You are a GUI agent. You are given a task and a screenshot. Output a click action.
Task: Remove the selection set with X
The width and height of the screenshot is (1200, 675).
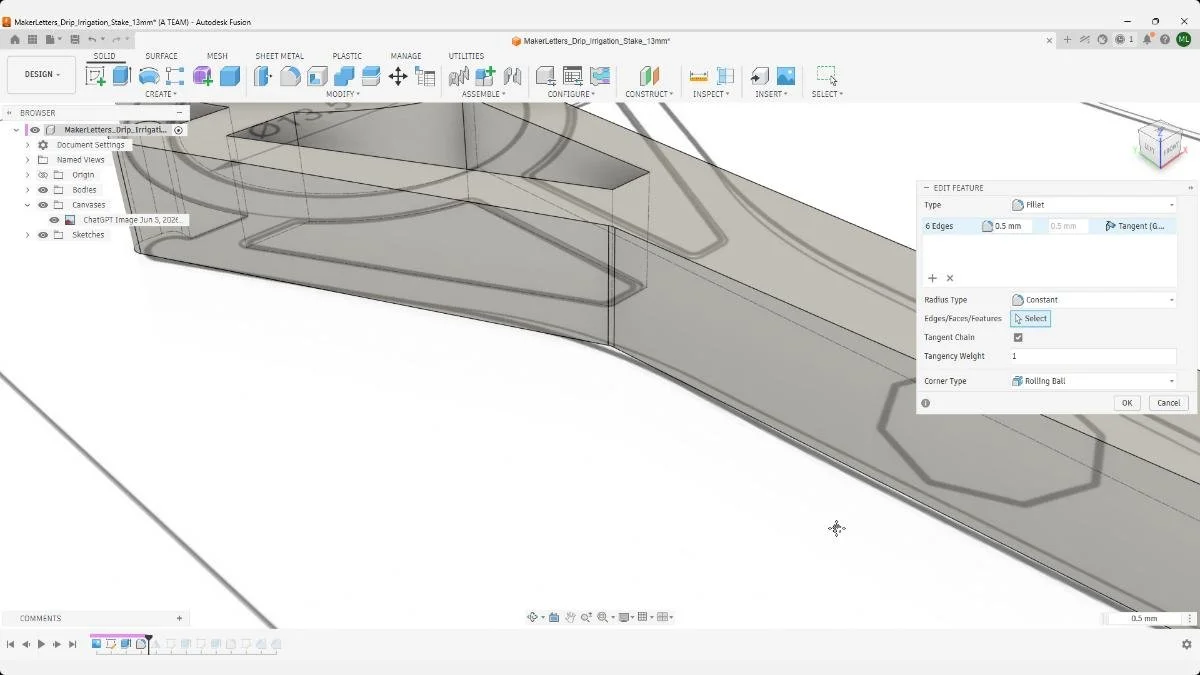[950, 278]
